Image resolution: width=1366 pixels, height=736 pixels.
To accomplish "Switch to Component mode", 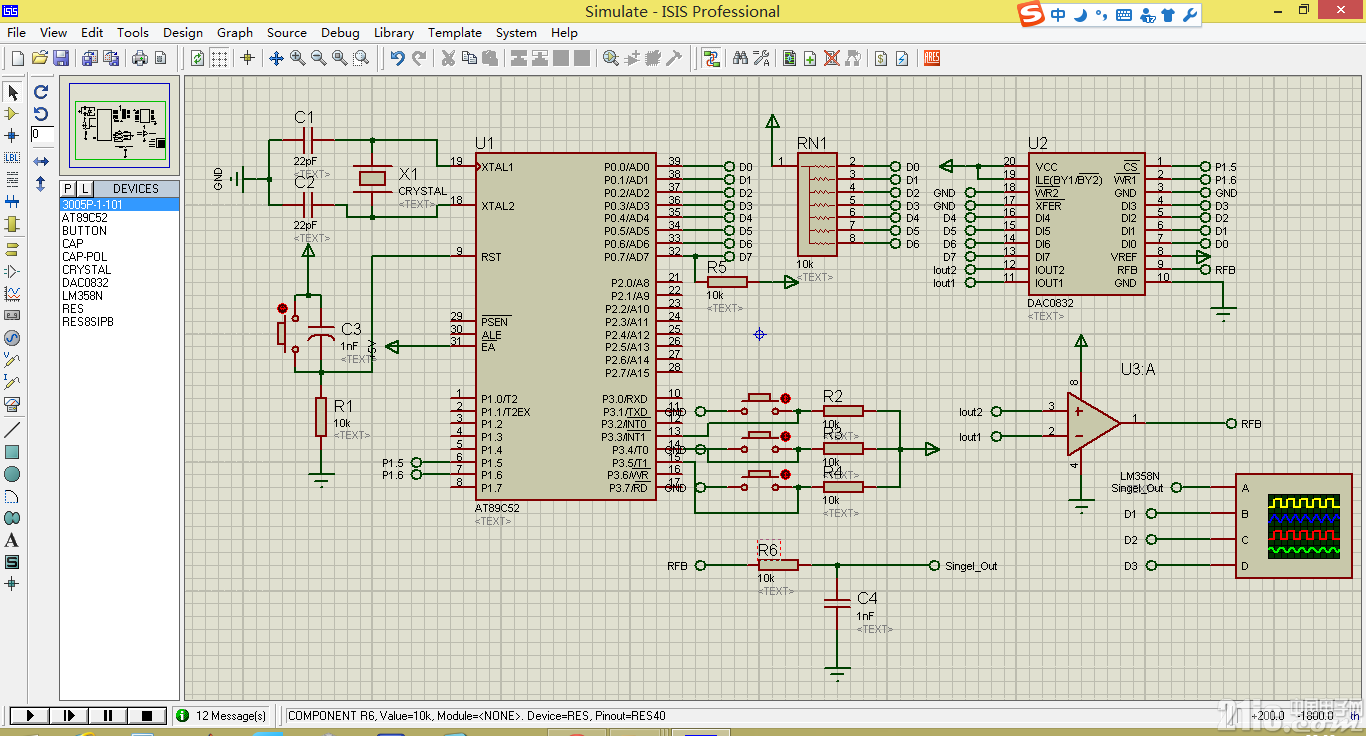I will click(x=12, y=113).
